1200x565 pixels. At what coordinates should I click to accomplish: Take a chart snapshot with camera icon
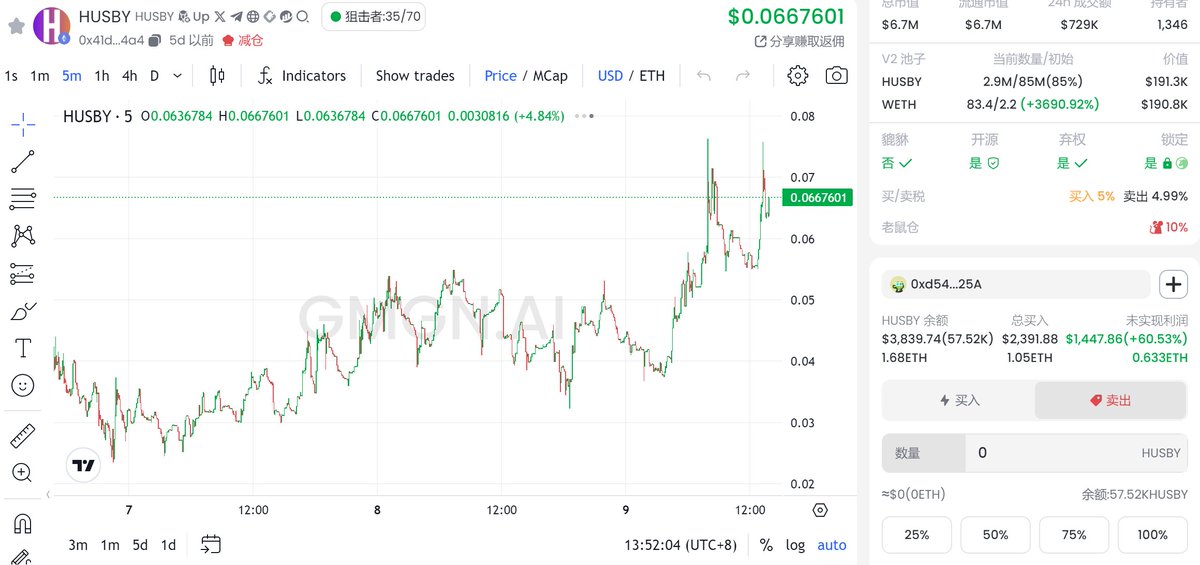(837, 75)
